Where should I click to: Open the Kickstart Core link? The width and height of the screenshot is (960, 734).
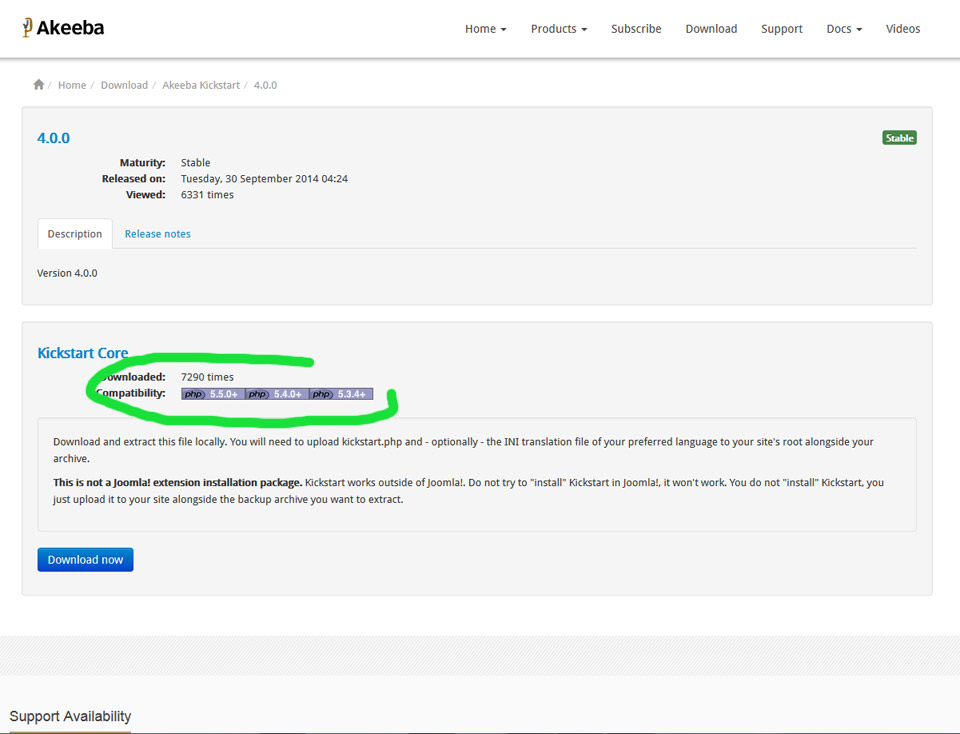(83, 353)
